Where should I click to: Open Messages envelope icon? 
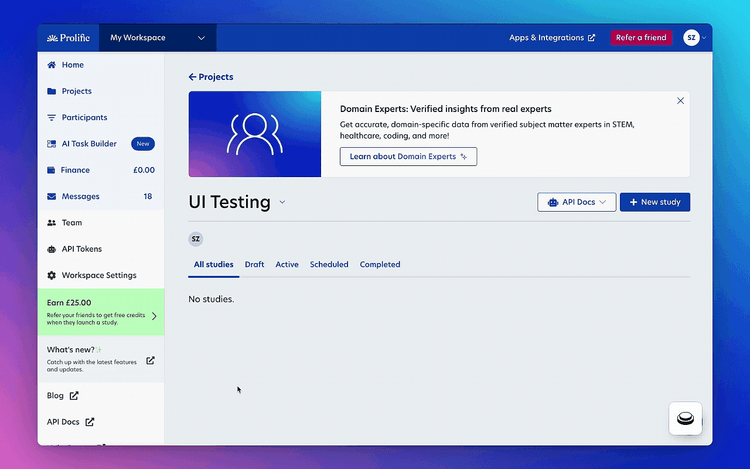(52, 196)
